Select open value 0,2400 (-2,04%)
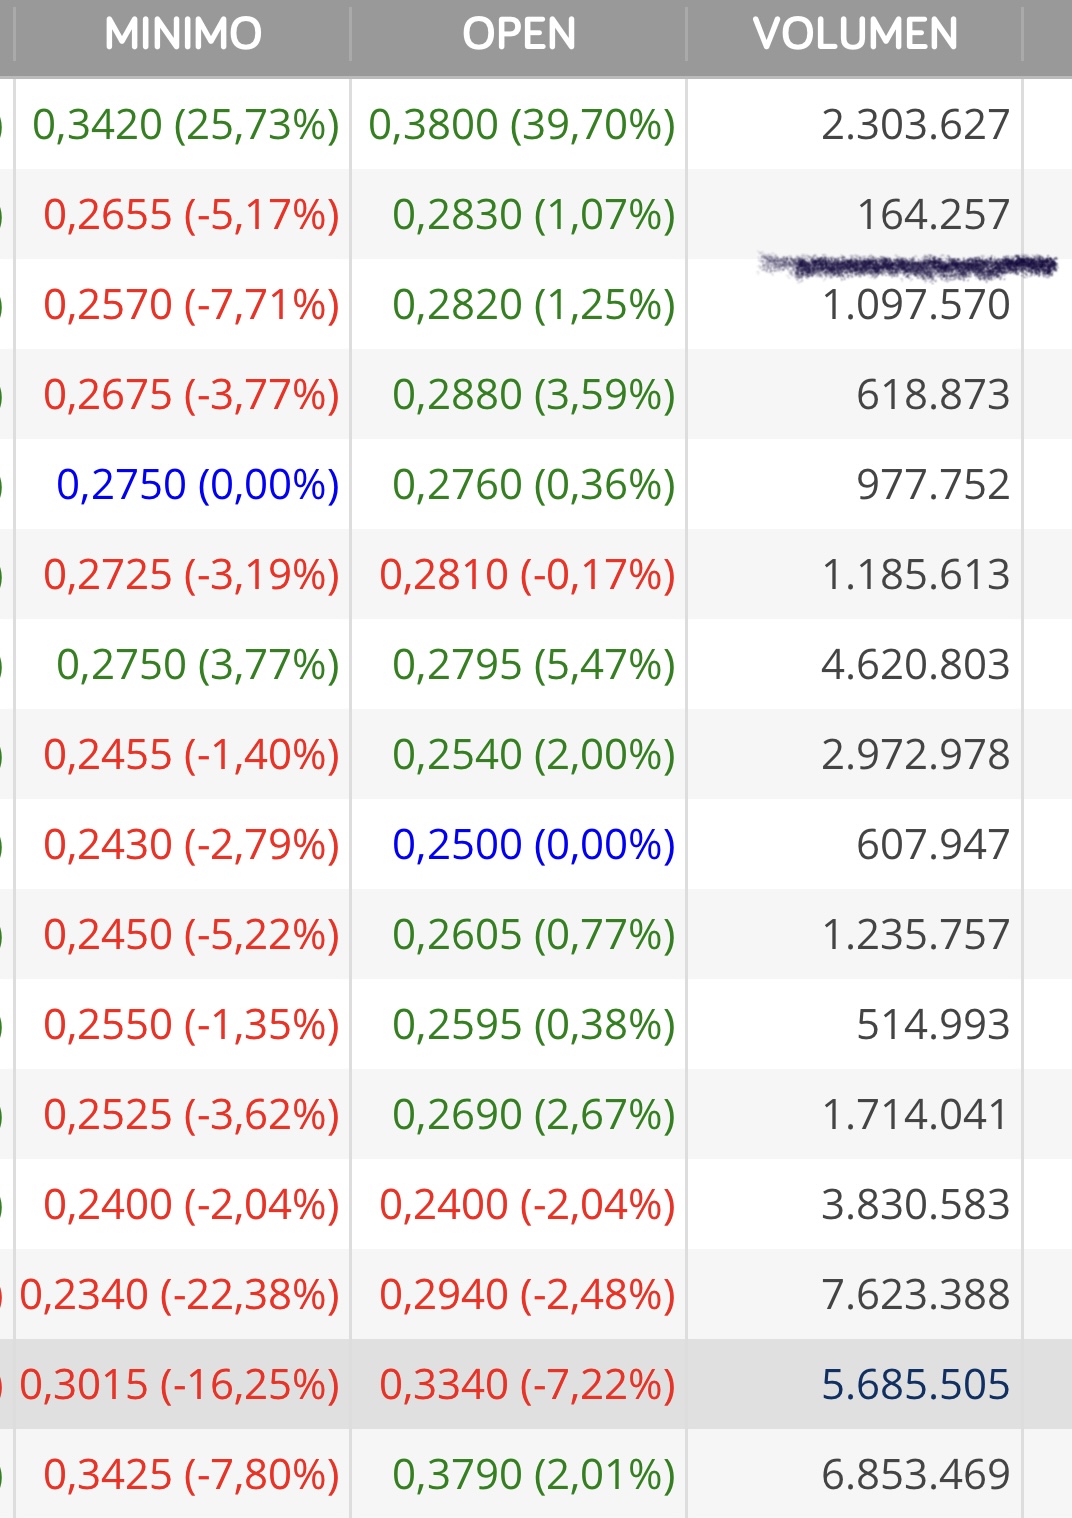Image resolution: width=1072 pixels, height=1518 pixels. click(x=528, y=1205)
